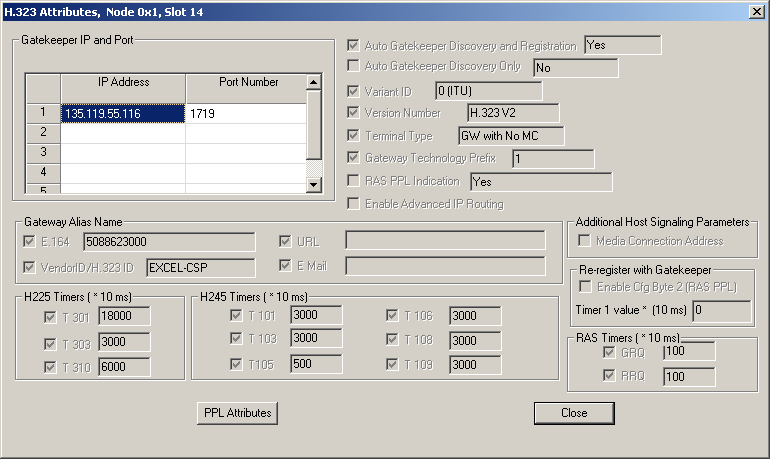Close dialog with title bar X

coord(757,11)
